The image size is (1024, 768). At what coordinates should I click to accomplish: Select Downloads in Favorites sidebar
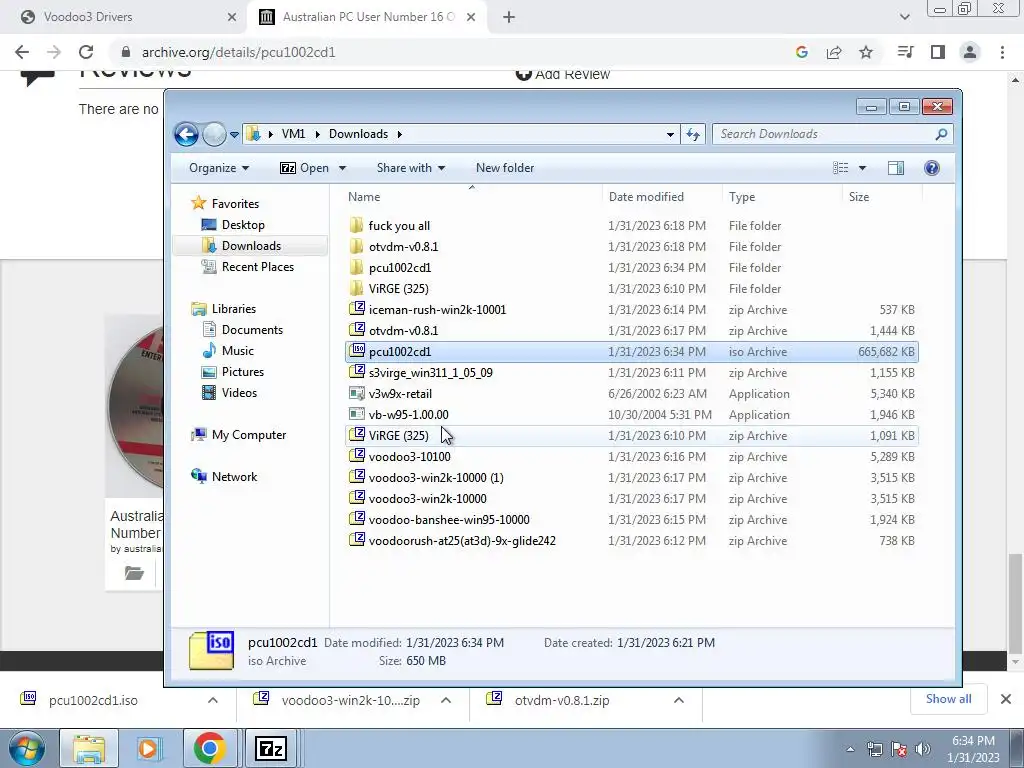pyautogui.click(x=251, y=246)
